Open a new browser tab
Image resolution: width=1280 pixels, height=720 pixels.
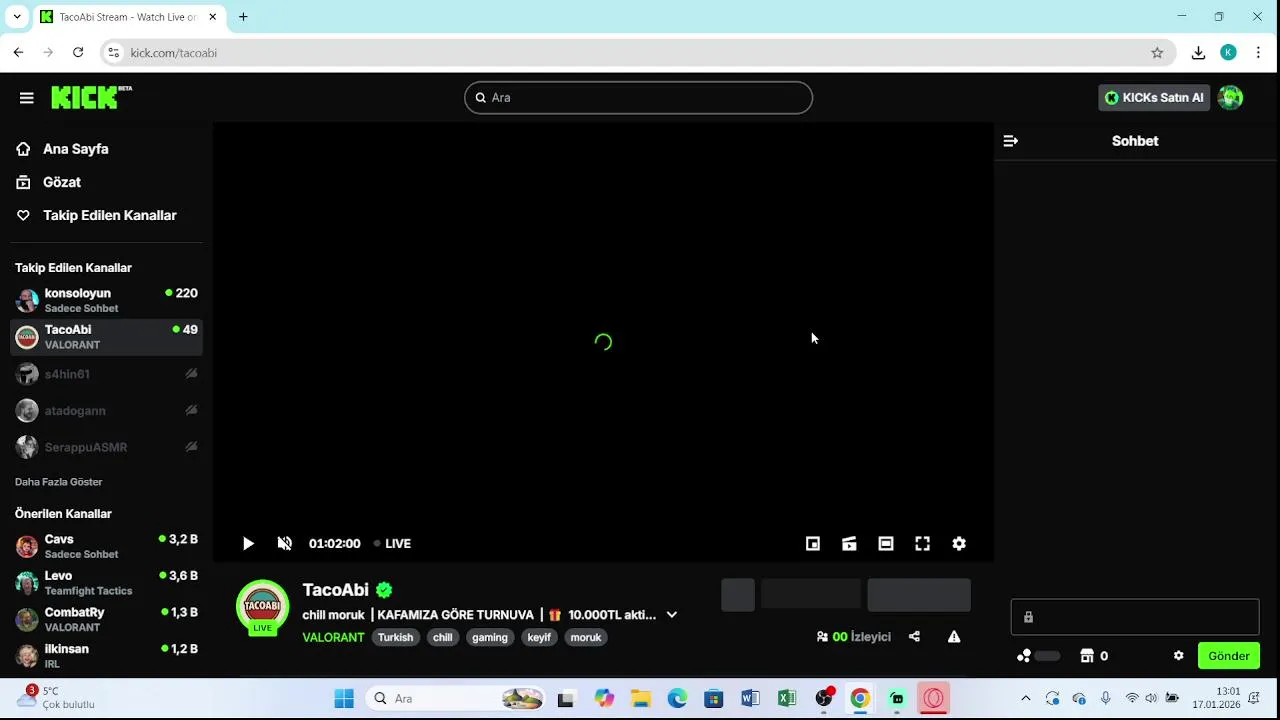click(x=243, y=17)
